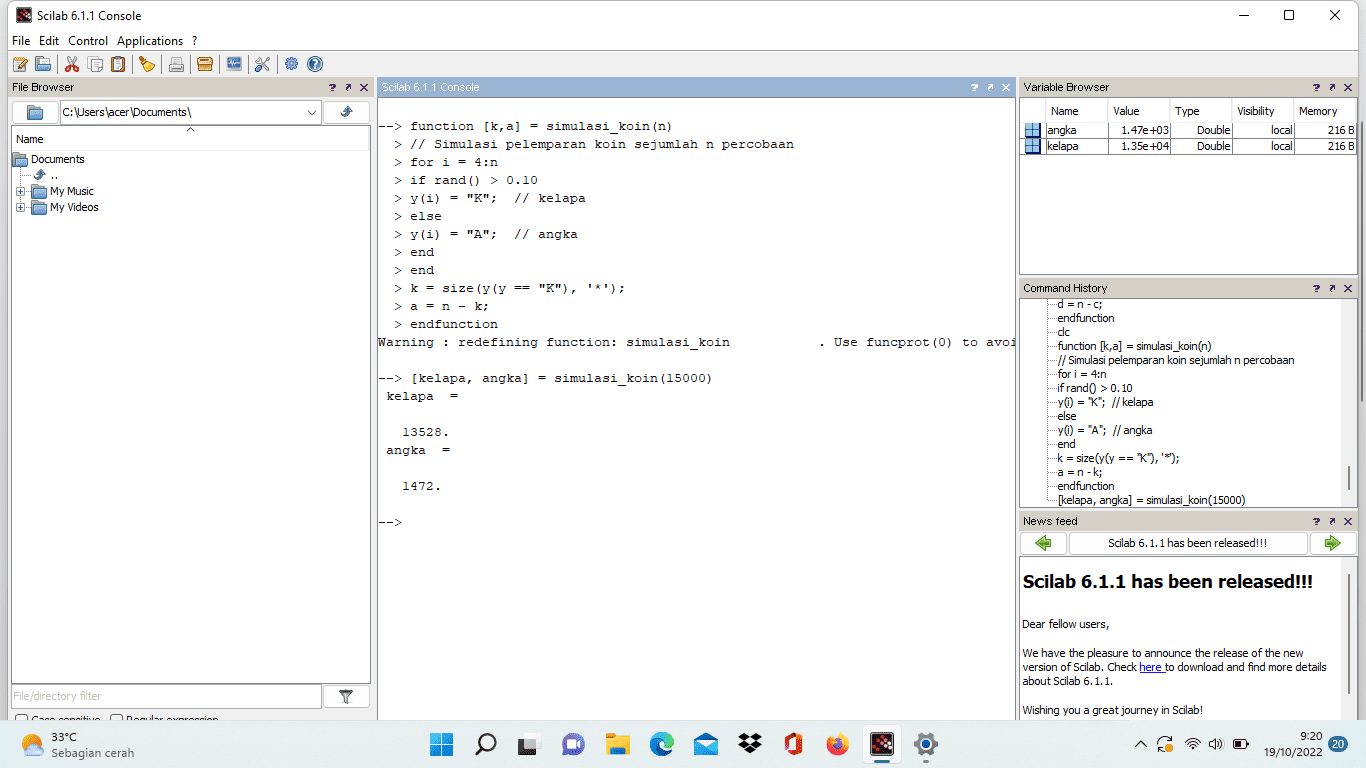This screenshot has width=1366, height=768.
Task: Click folder chooser button in File Browser
Action: point(35,112)
